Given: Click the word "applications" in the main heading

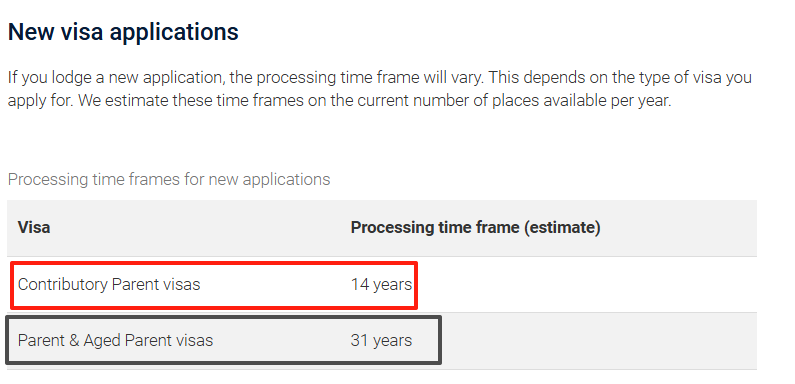Looking at the screenshot, I should click(174, 32).
